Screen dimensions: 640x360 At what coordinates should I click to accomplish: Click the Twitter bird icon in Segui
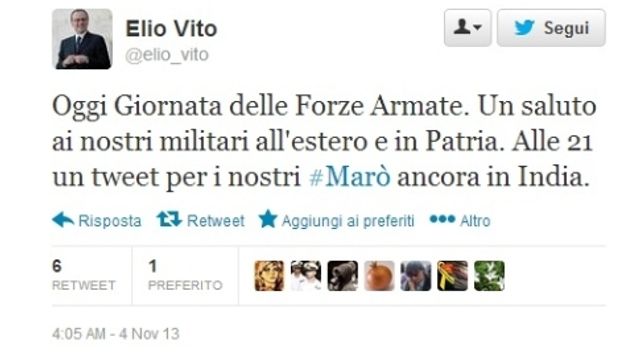point(524,28)
